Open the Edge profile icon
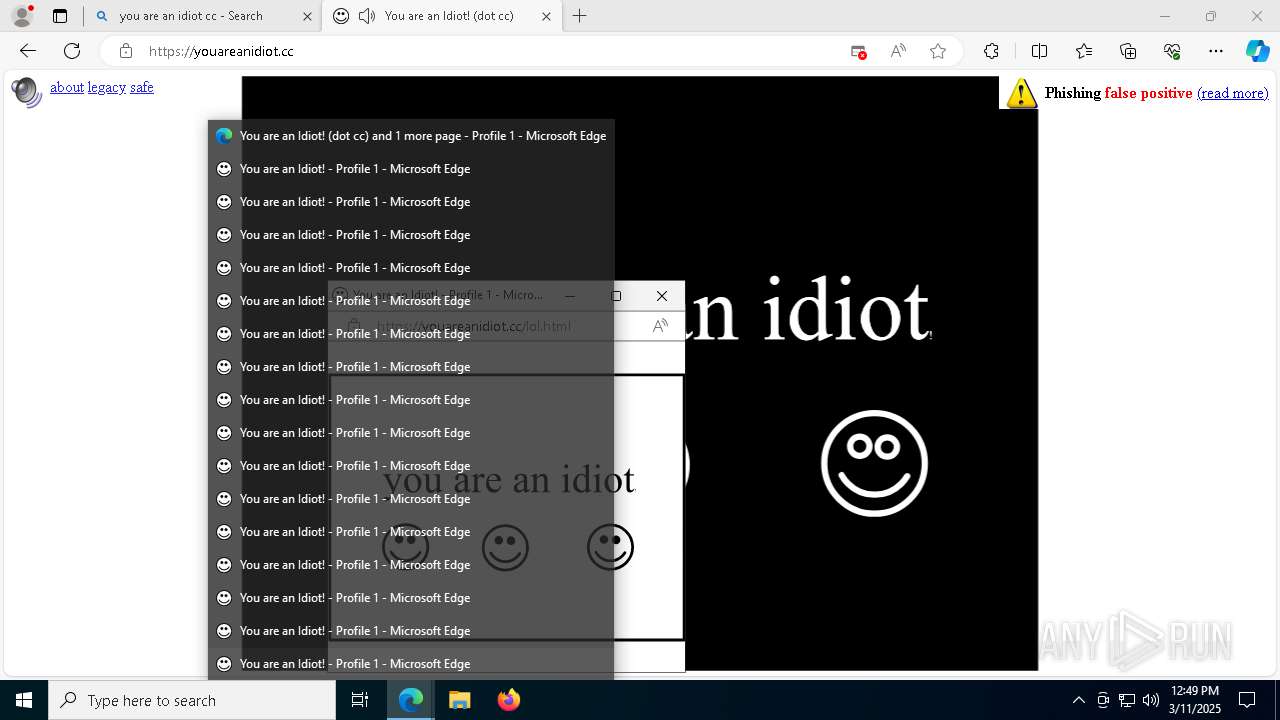This screenshot has width=1280, height=720. [x=22, y=16]
